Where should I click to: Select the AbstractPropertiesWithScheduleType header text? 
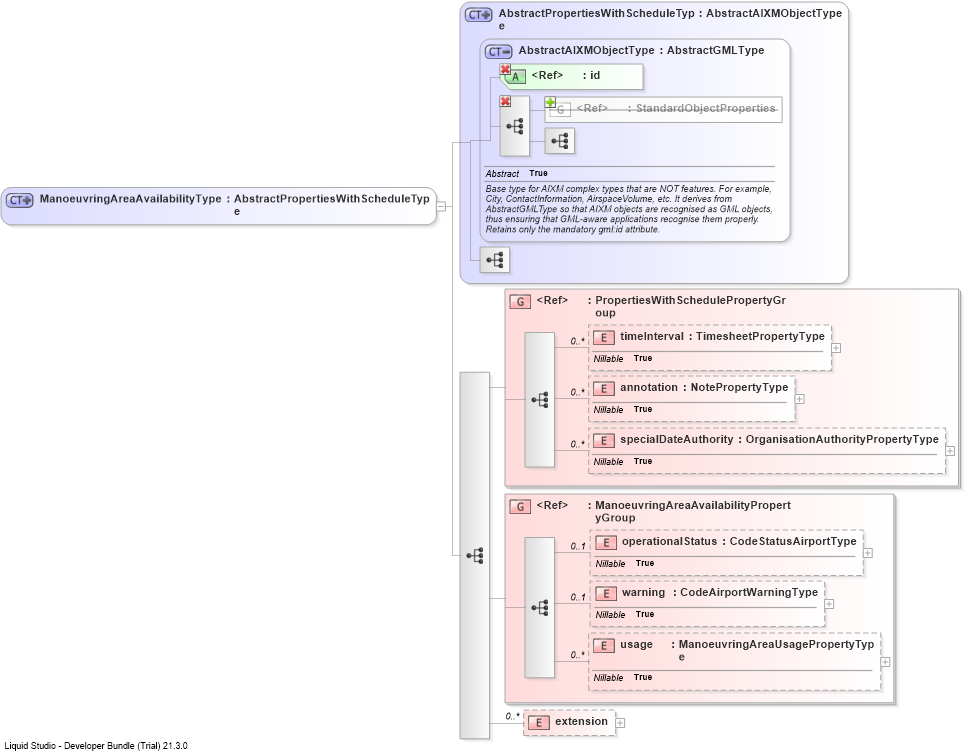tap(670, 19)
